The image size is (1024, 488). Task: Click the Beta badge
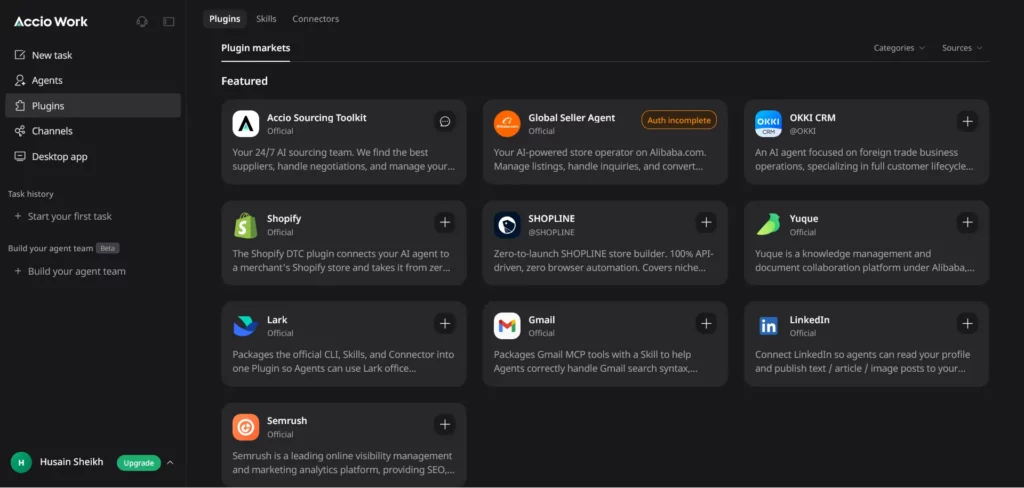click(107, 248)
